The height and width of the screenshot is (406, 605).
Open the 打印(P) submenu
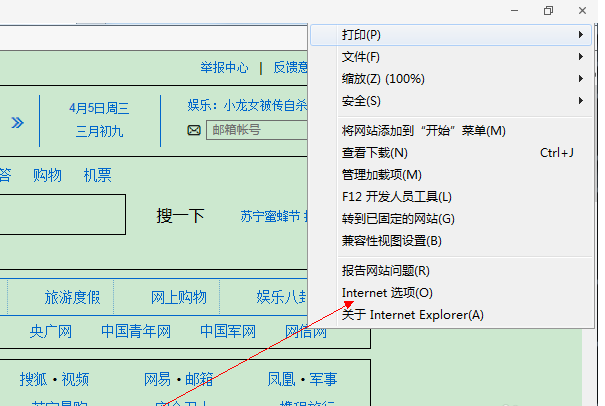tap(451, 35)
